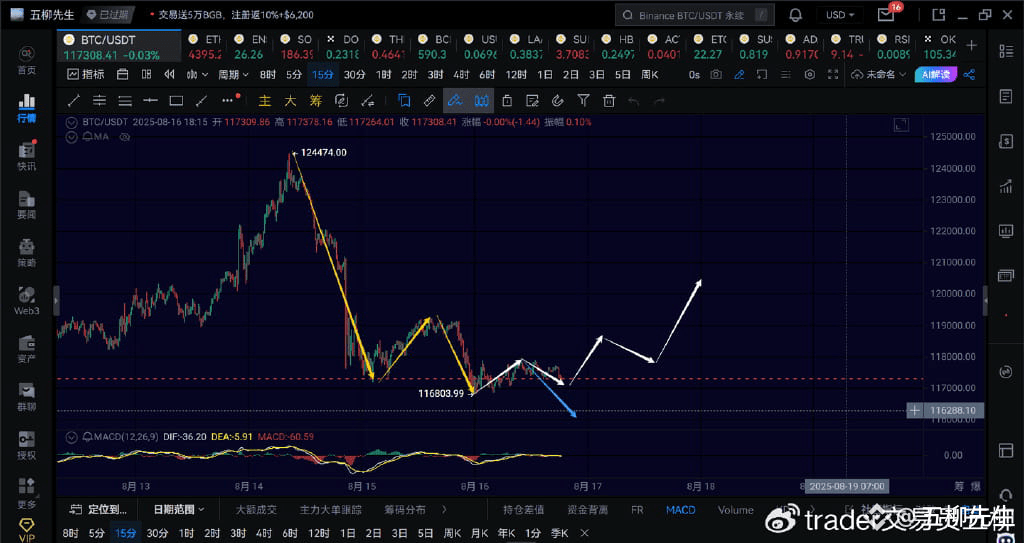Click the rewind replay icon
Screen dimensions: 1024x543
169,74
